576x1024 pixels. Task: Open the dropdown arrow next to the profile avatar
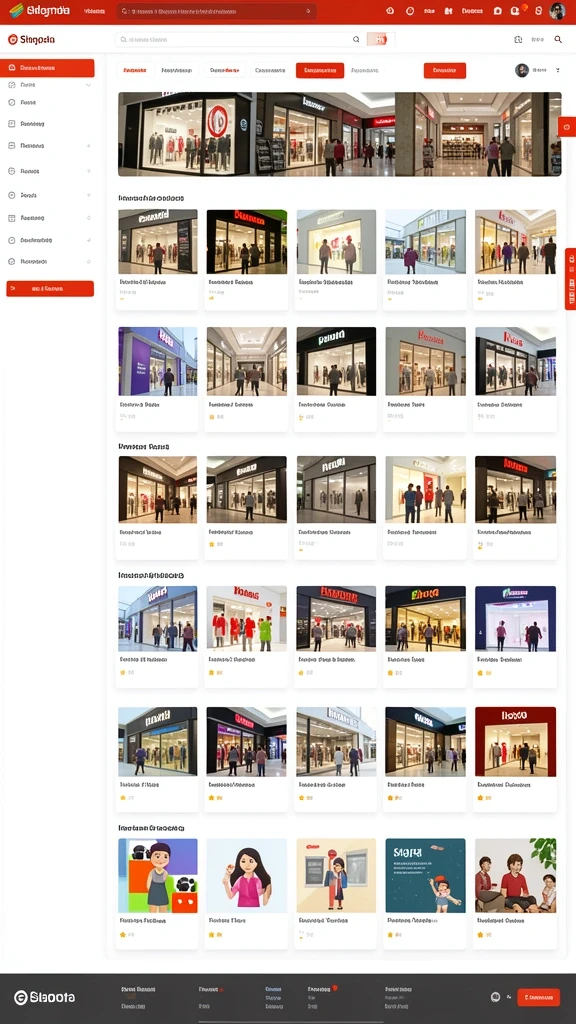point(558,70)
